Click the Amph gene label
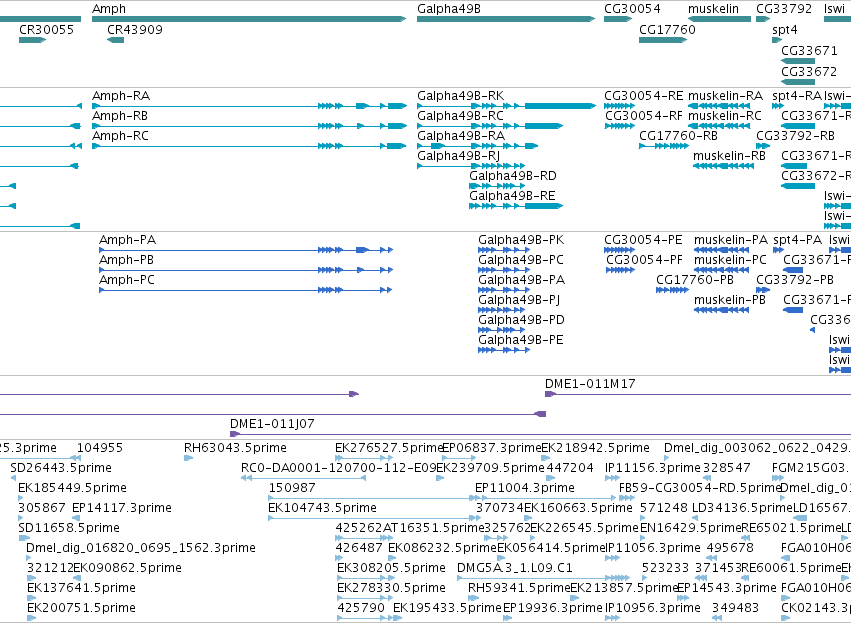The height and width of the screenshot is (623, 851). pos(109,9)
